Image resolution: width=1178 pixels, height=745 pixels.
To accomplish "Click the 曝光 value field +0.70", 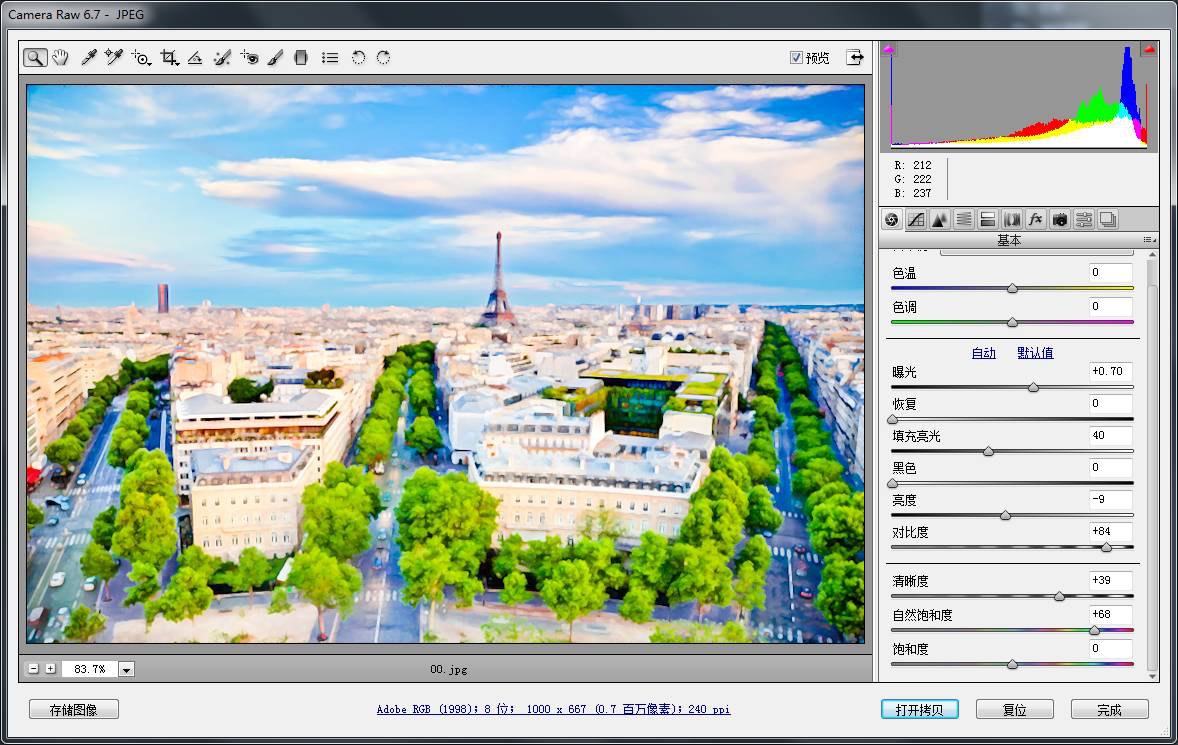I will [1110, 371].
